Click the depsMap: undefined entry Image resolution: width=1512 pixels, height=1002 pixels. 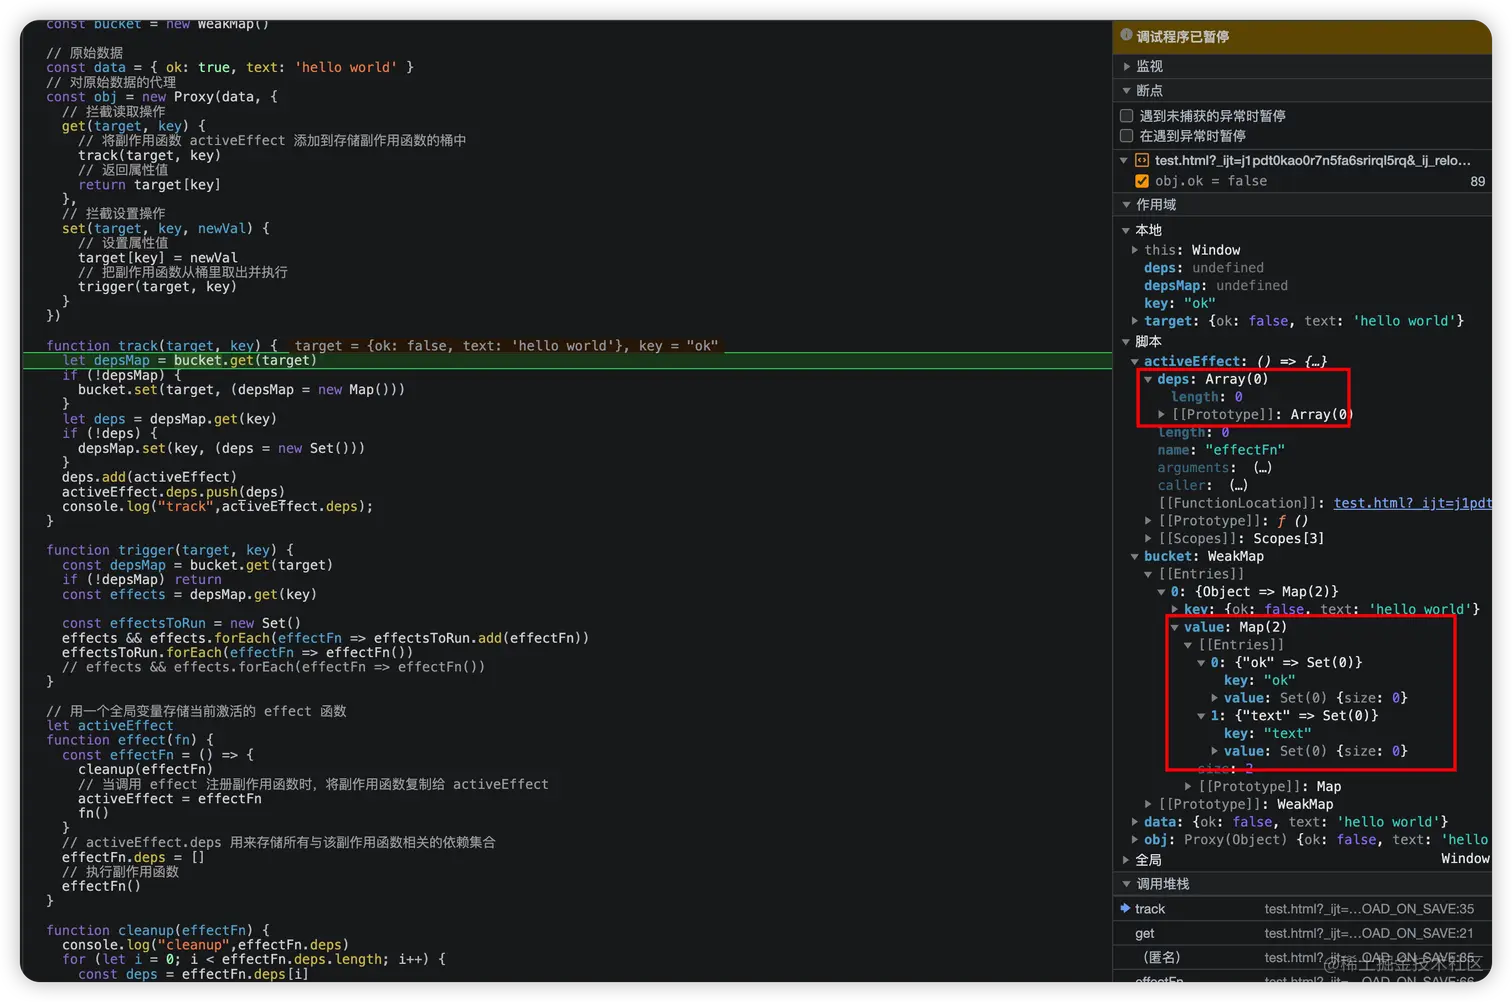1216,286
